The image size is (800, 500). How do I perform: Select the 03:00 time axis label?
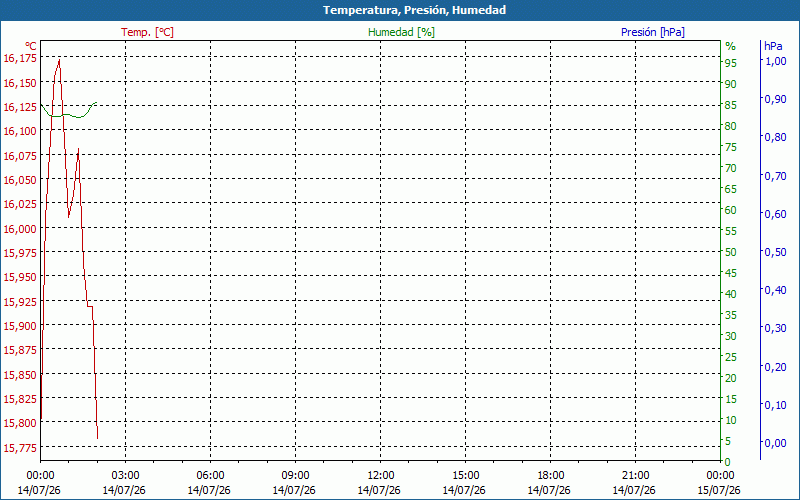[x=125, y=476]
